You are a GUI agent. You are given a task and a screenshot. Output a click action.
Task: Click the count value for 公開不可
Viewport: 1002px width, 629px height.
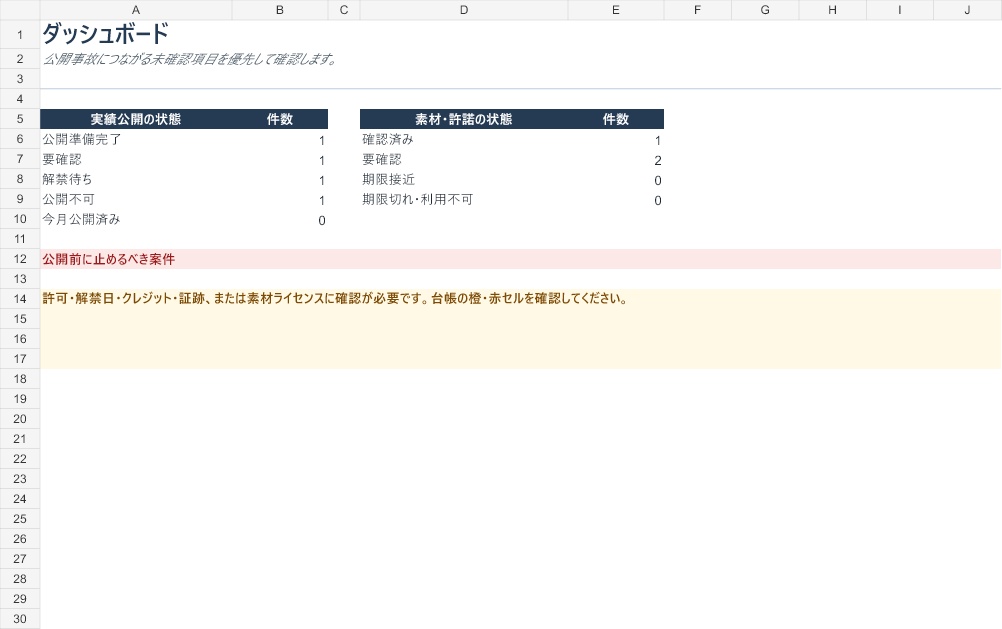(280, 200)
